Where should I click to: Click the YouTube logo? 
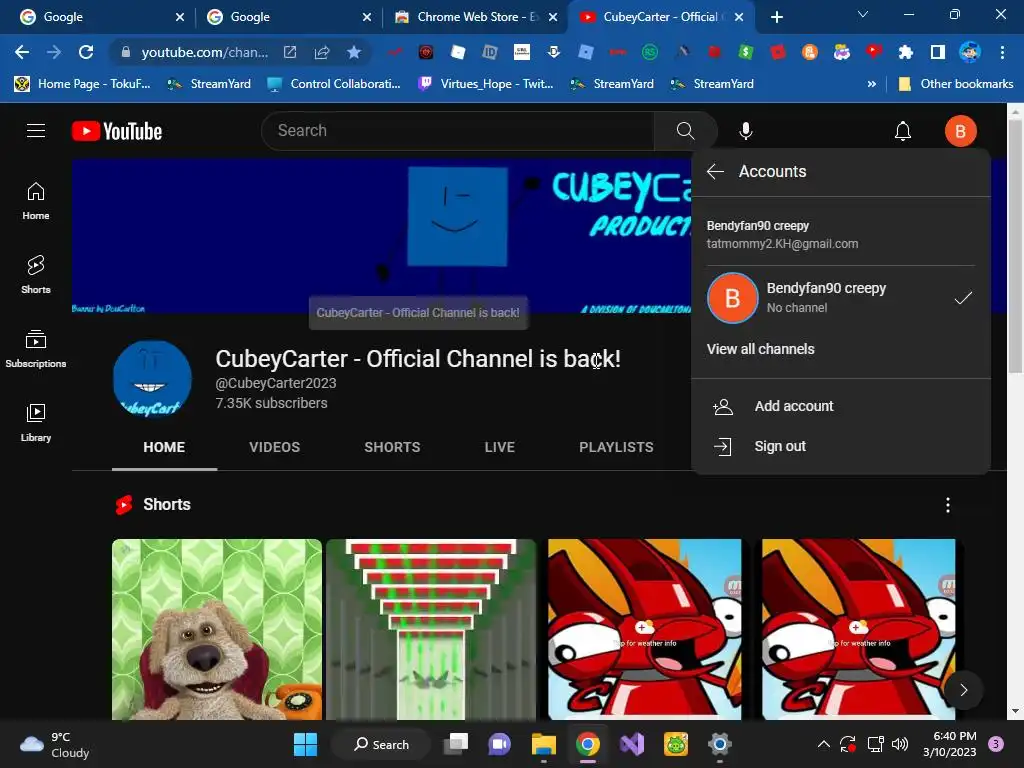click(x=117, y=131)
